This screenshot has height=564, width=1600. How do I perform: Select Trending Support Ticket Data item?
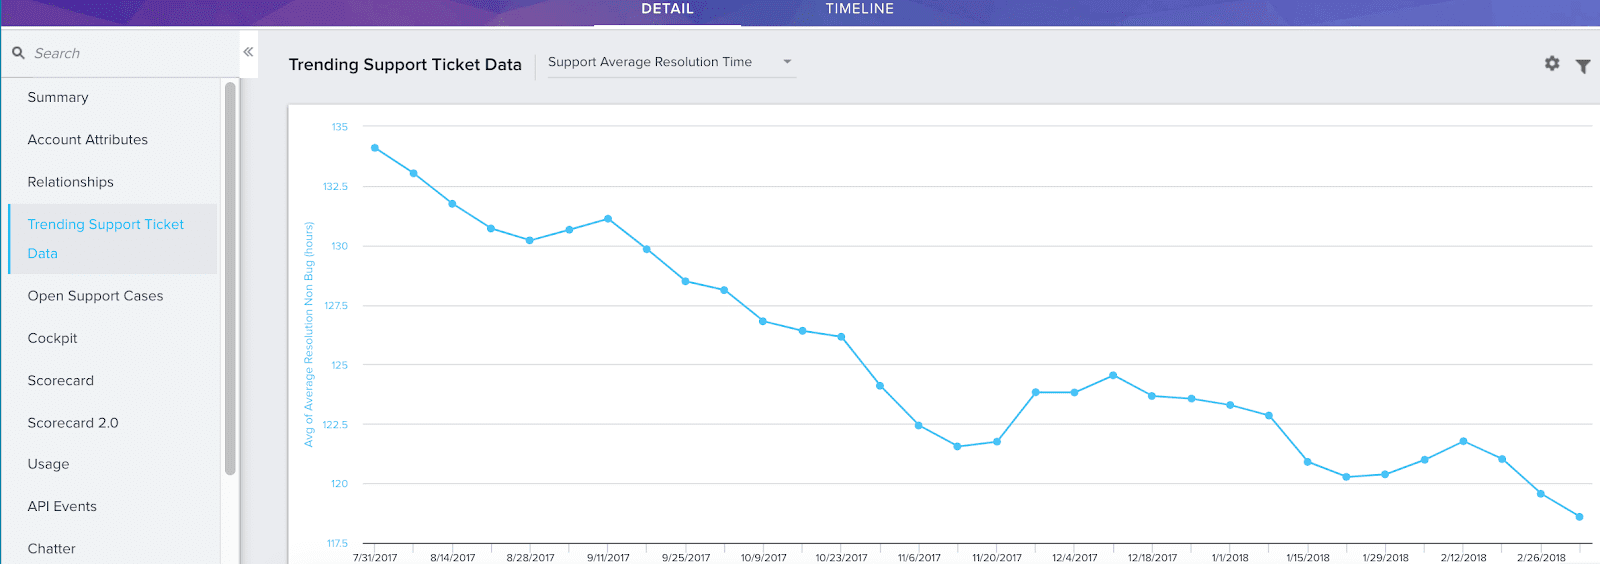[106, 238]
